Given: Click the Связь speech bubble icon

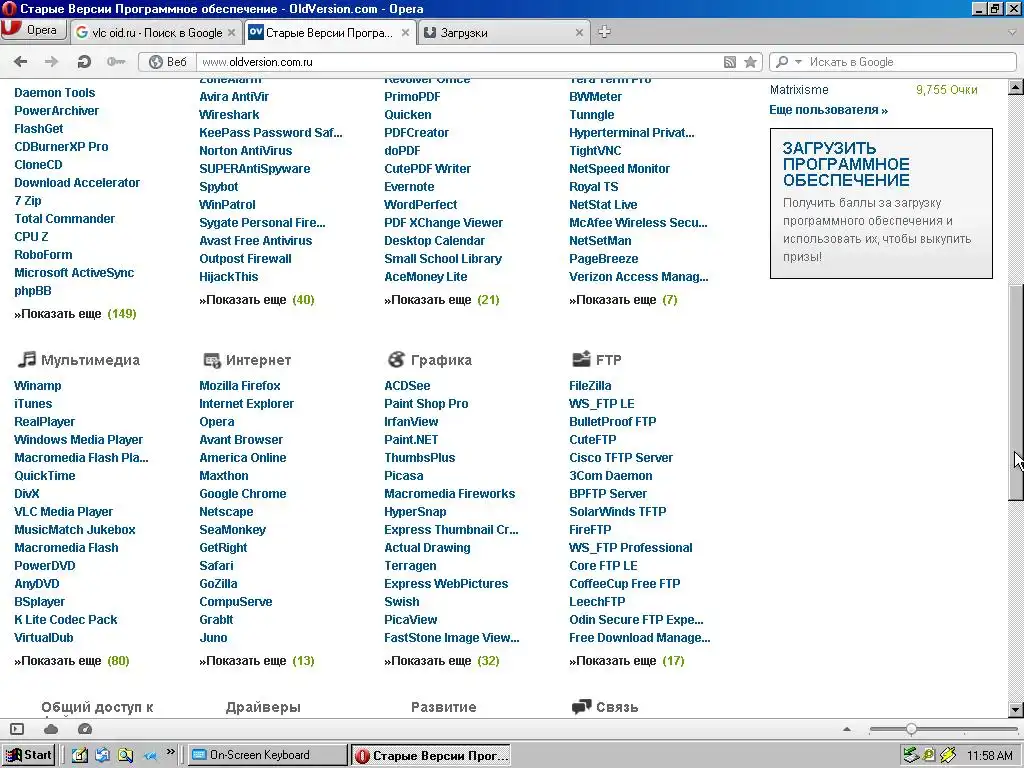Looking at the screenshot, I should (581, 707).
